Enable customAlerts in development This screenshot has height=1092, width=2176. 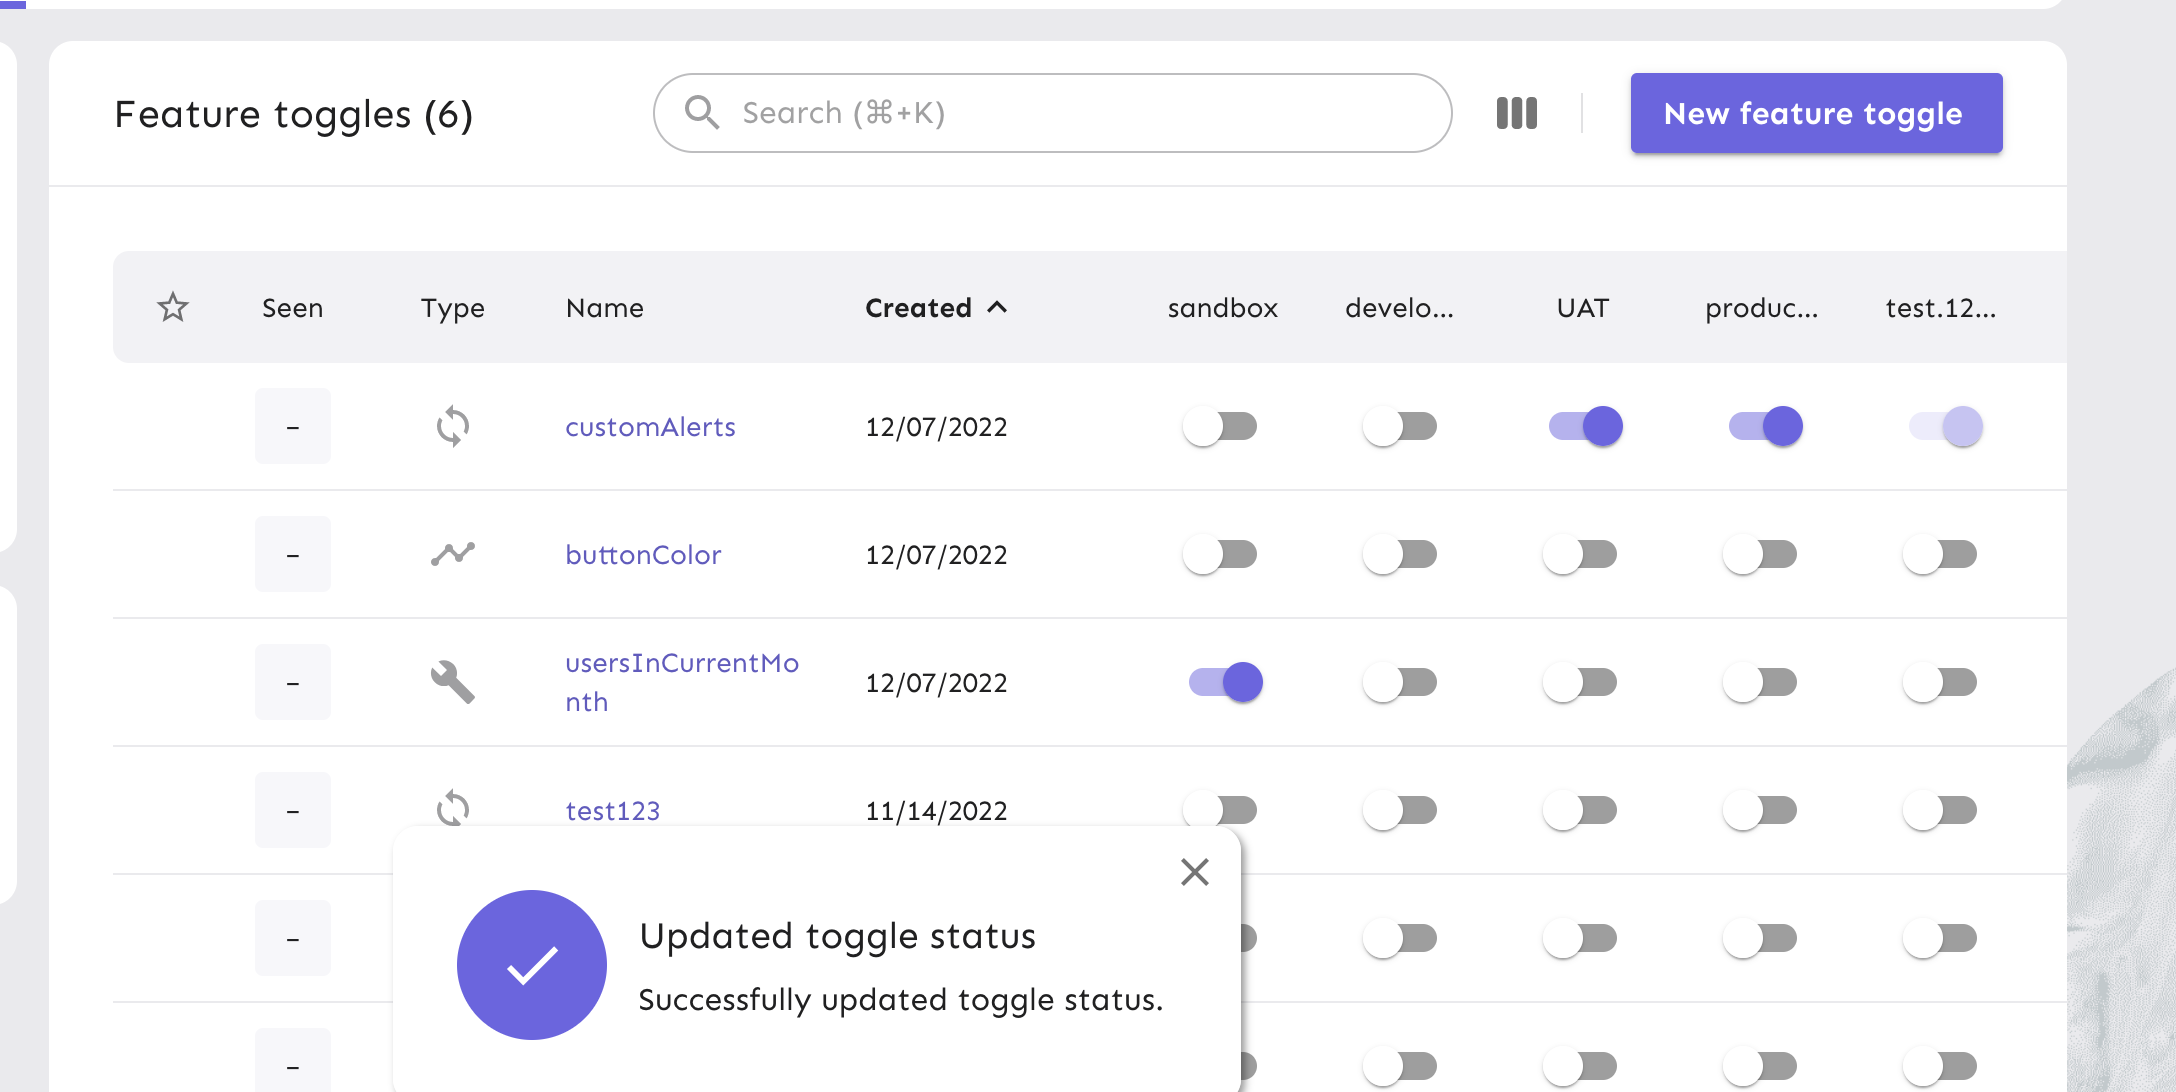pyautogui.click(x=1400, y=426)
